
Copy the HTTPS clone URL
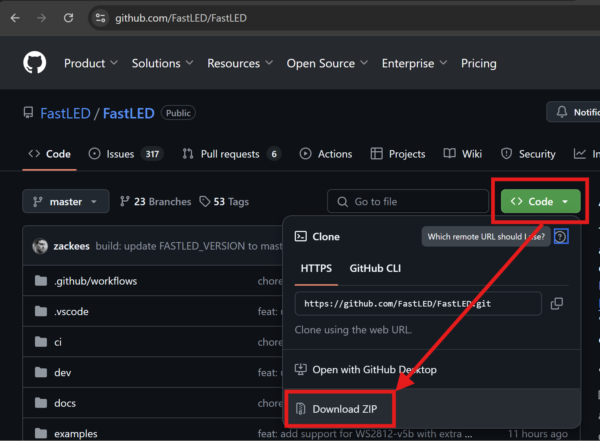[557, 303]
